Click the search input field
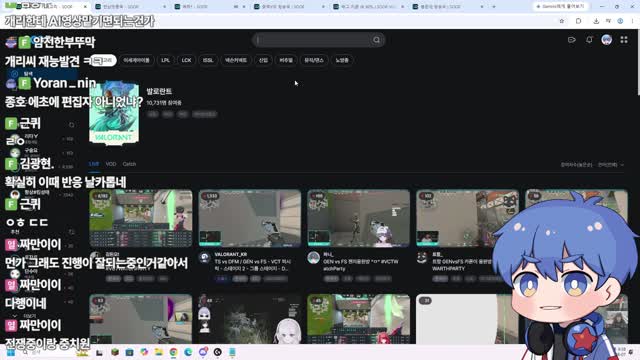 pos(314,40)
